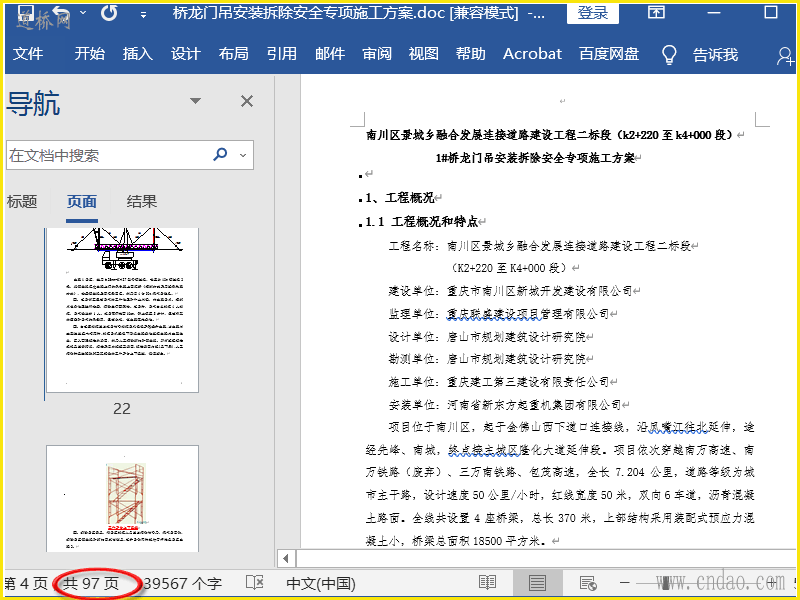
Task: Click the Redo icon in quick access toolbar
Action: tap(109, 14)
